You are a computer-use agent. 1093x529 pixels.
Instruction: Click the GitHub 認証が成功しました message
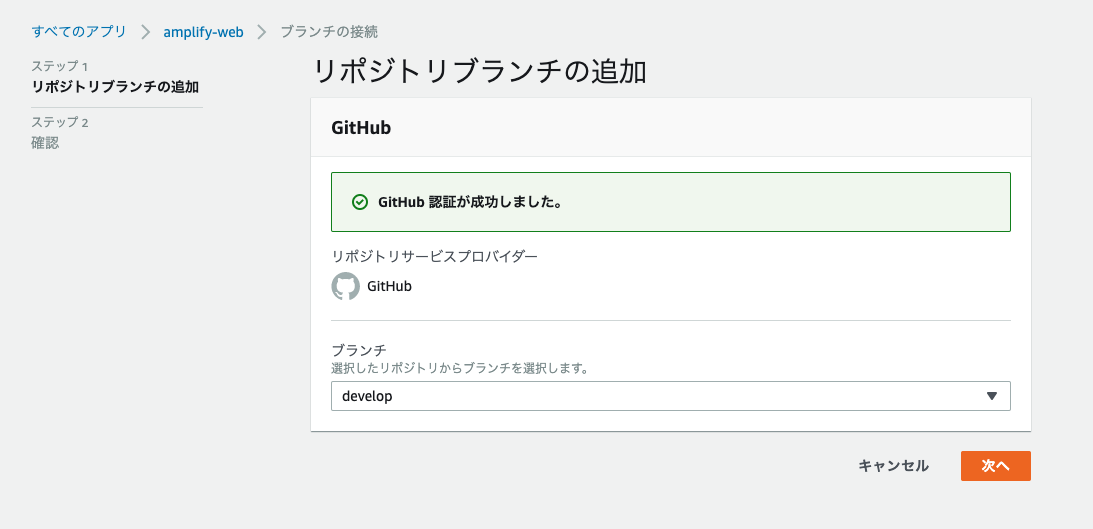pyautogui.click(x=469, y=202)
